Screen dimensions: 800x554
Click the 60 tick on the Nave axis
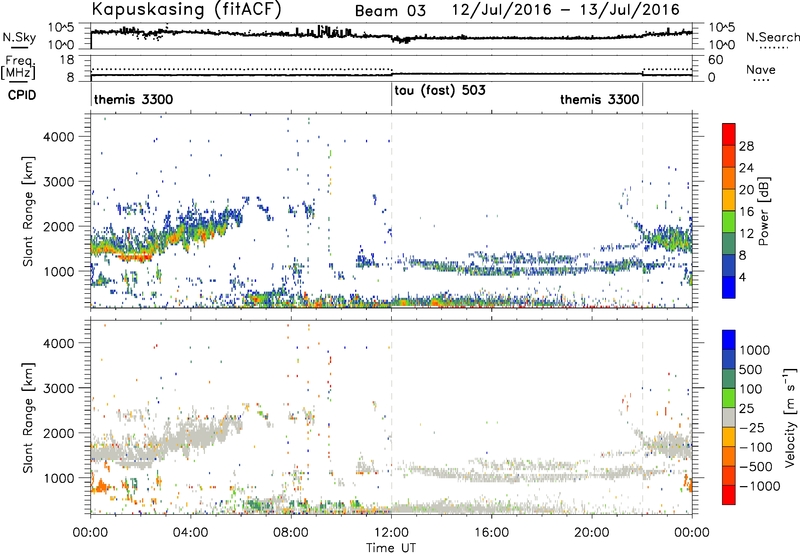[x=715, y=60]
